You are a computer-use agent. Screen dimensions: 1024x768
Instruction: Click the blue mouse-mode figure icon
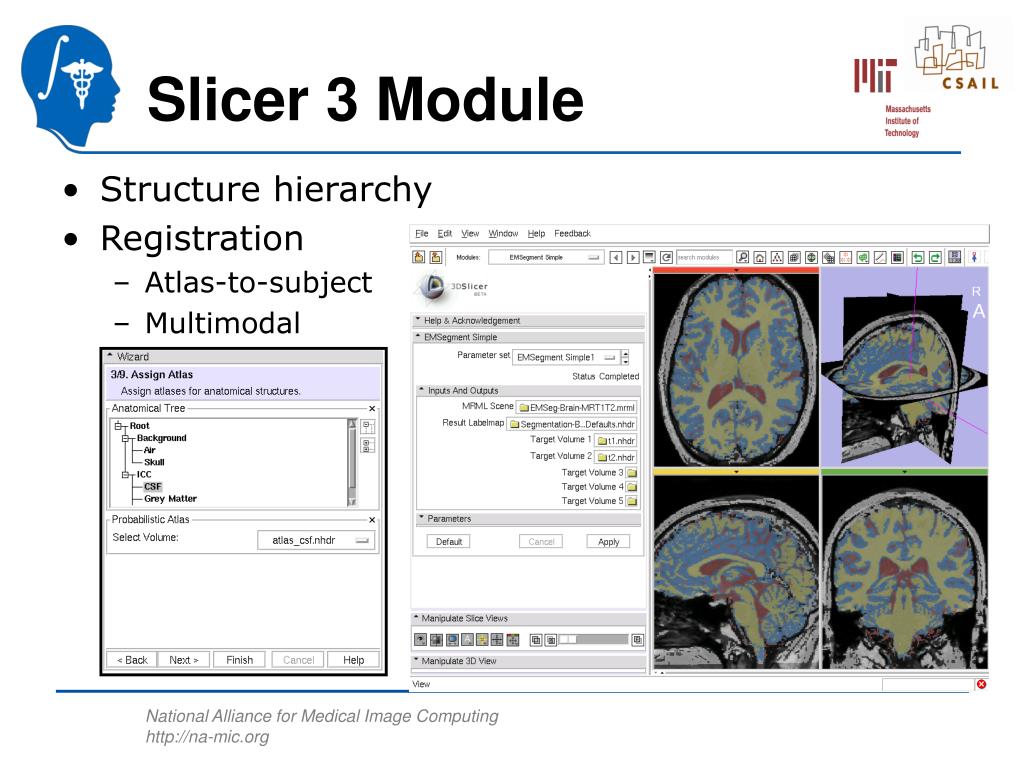pyautogui.click(x=974, y=257)
